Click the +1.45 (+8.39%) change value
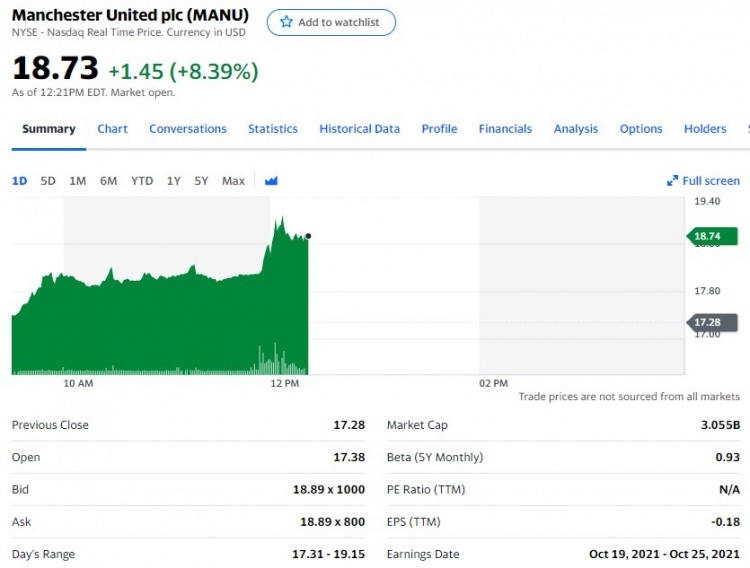This screenshot has height=568, width=750. tap(183, 71)
